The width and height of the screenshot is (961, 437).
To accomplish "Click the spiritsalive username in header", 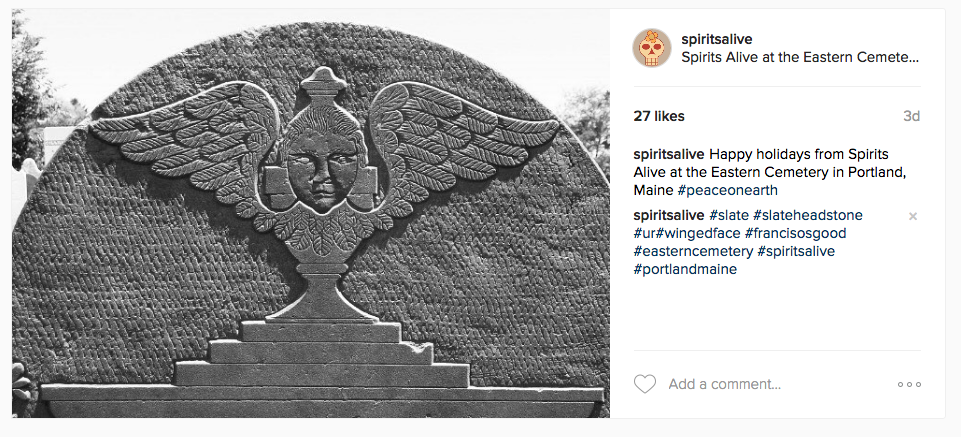I will point(716,39).
